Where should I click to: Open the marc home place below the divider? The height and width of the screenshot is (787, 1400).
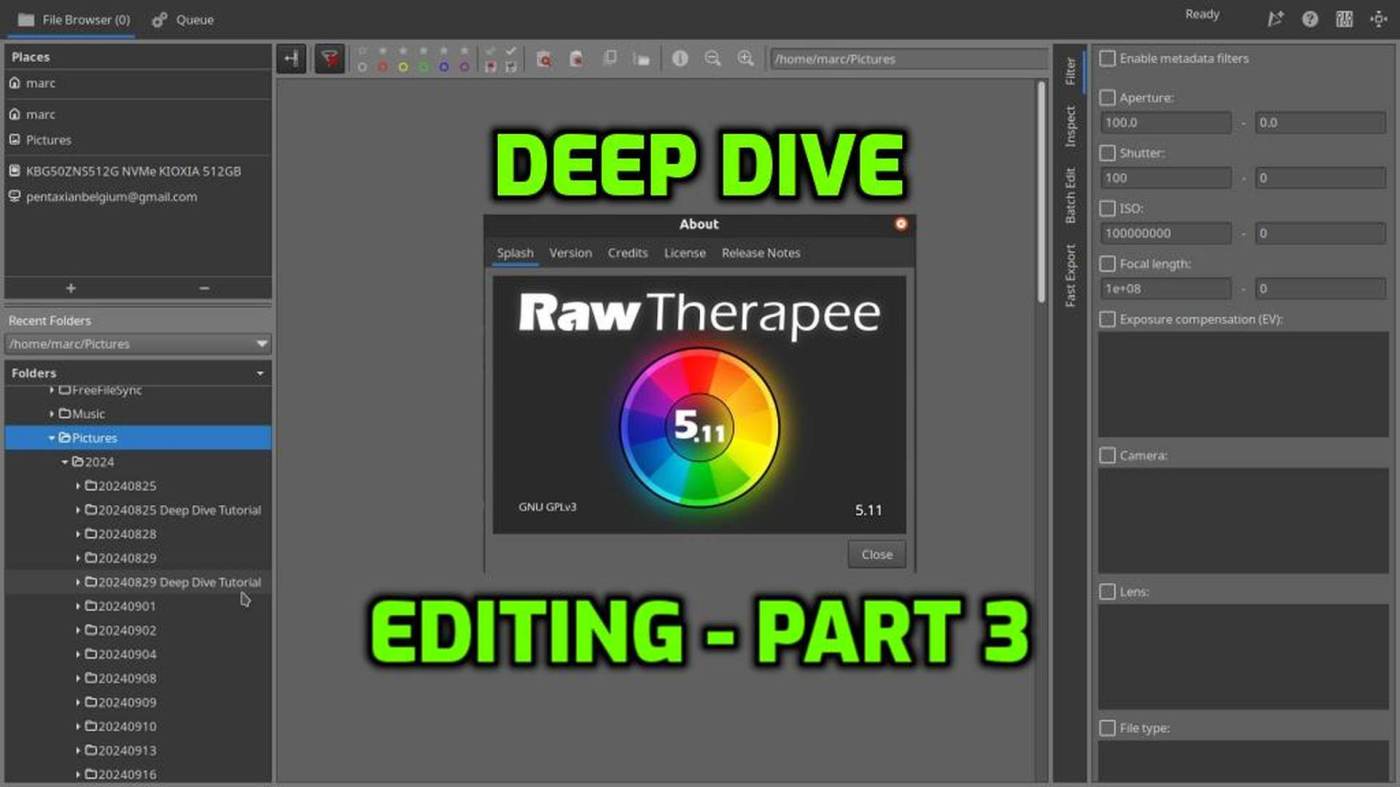pyautogui.click(x=138, y=114)
